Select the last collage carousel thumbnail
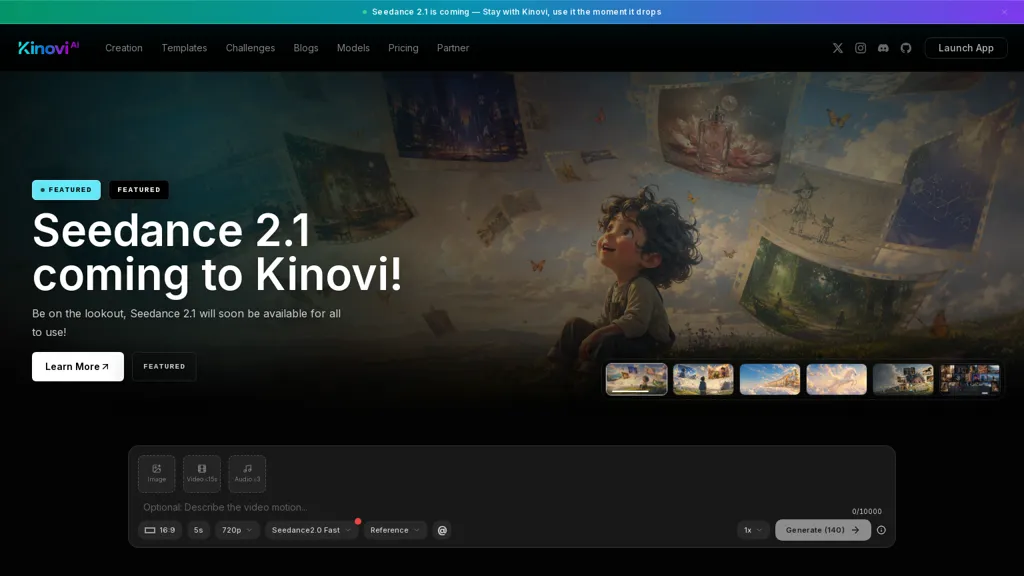This screenshot has width=1024, height=576. point(970,379)
